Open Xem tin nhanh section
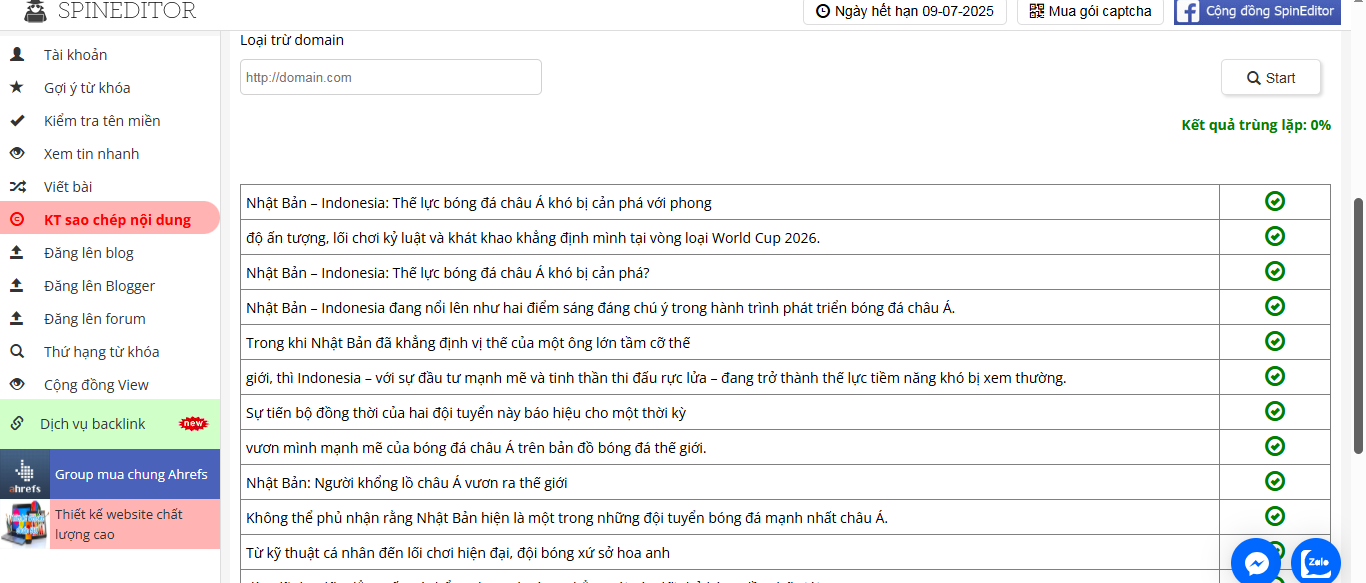 (x=91, y=154)
